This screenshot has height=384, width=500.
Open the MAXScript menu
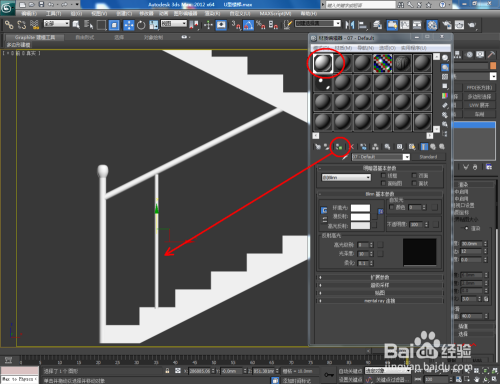coord(275,13)
